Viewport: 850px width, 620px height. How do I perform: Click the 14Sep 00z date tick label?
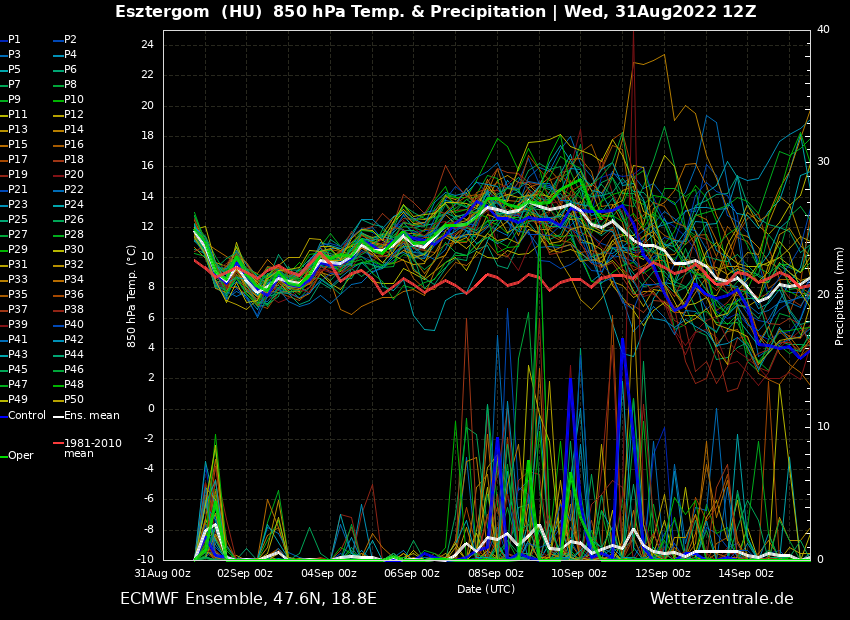(745, 573)
